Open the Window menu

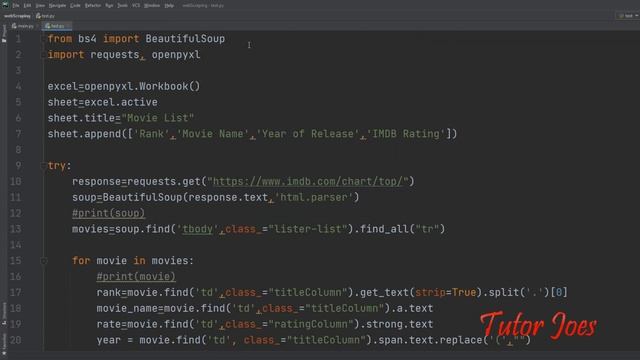tap(152, 6)
